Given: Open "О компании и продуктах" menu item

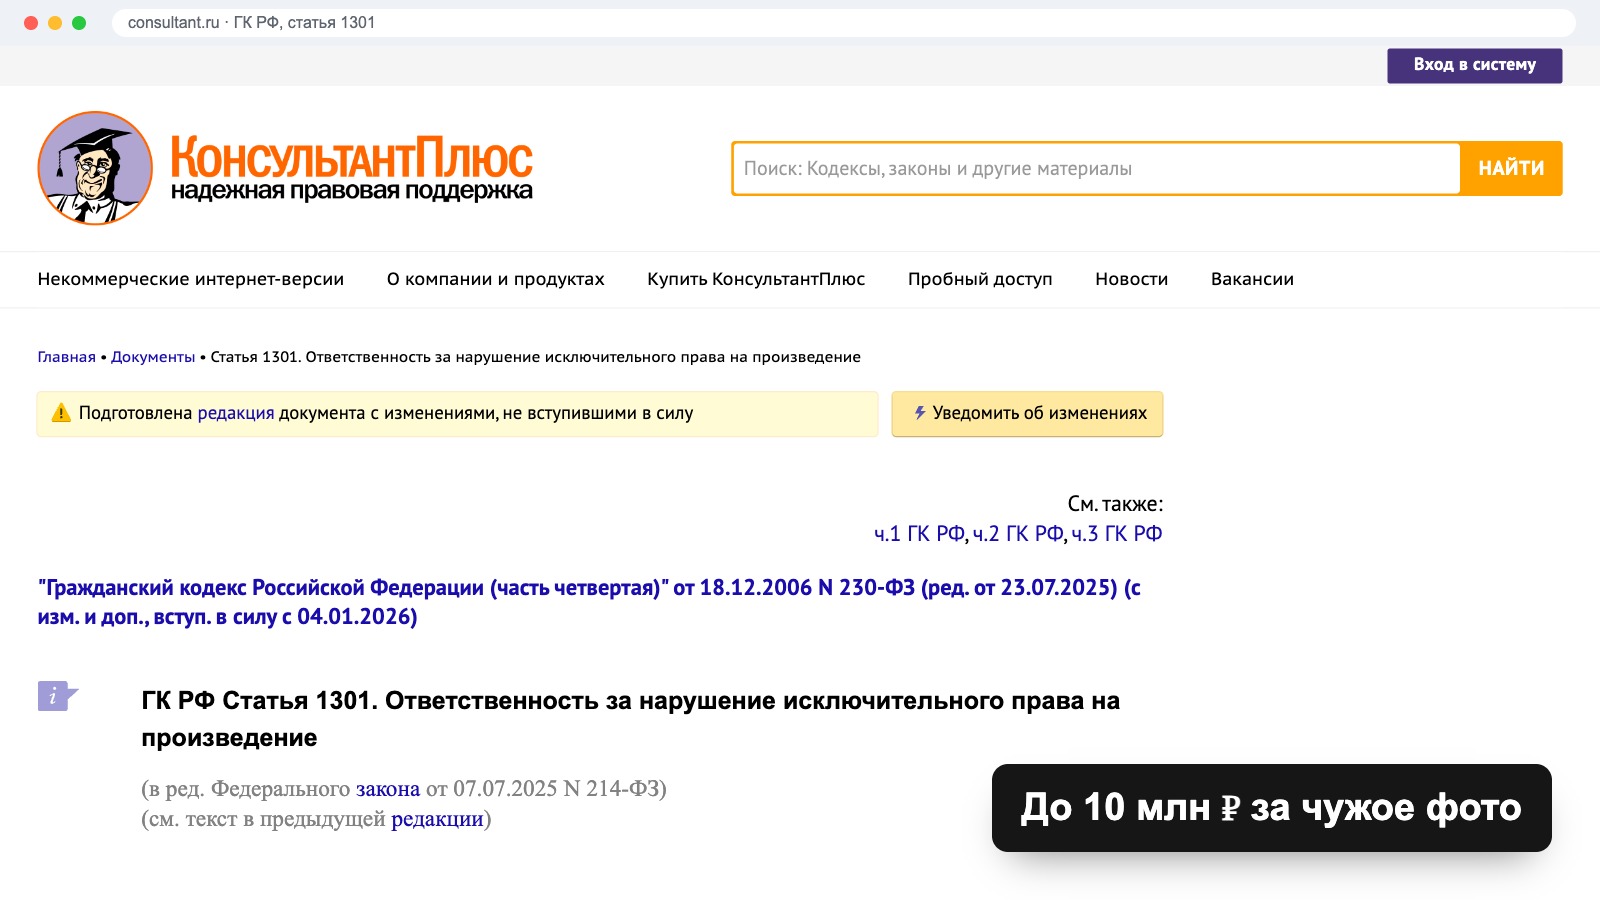Looking at the screenshot, I should tap(496, 279).
